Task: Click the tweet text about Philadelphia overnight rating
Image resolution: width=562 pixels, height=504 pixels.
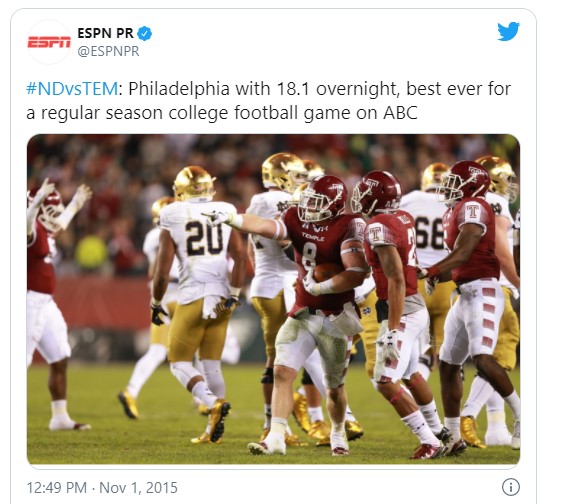Action: (x=268, y=101)
